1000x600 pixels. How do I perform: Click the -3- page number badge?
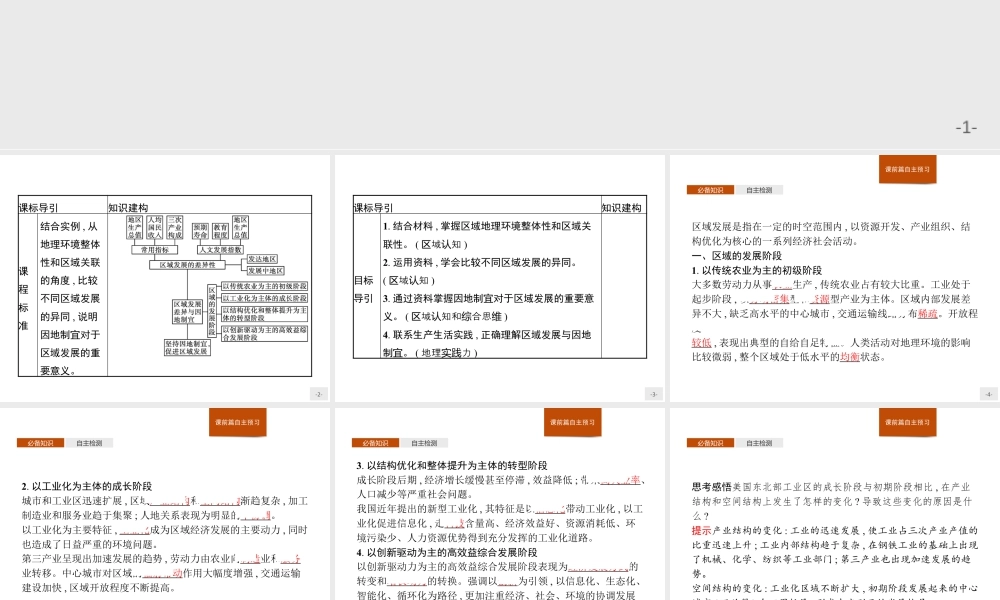[x=654, y=394]
